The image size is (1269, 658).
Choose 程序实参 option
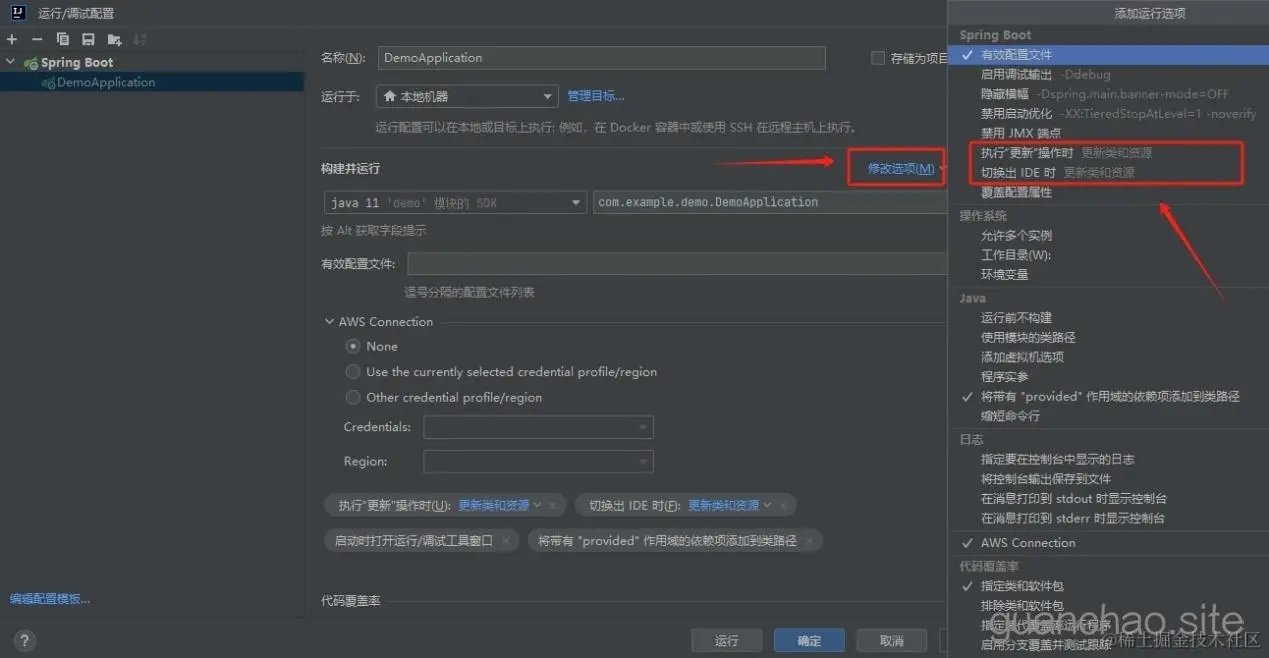tap(1108, 376)
